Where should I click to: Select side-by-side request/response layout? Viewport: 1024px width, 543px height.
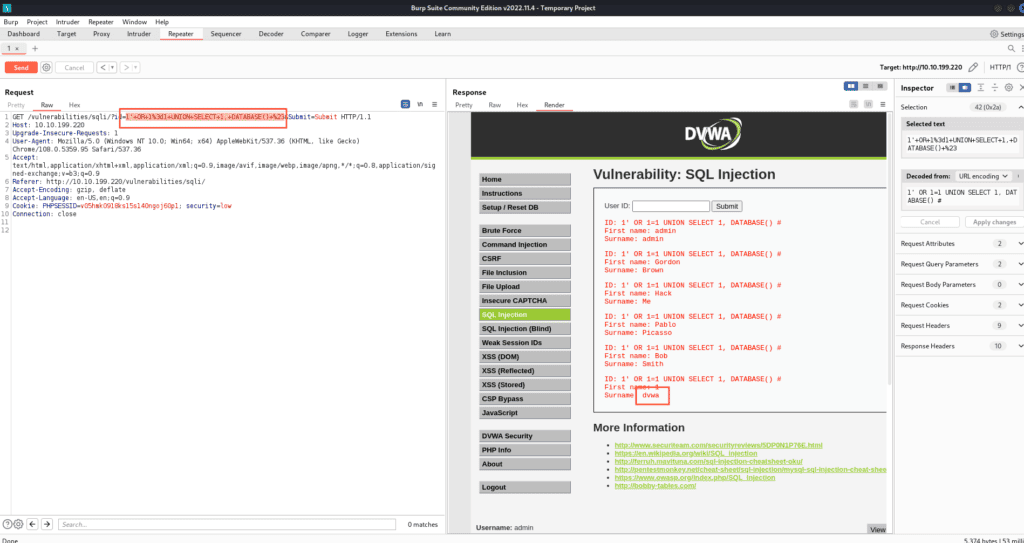tap(851, 86)
